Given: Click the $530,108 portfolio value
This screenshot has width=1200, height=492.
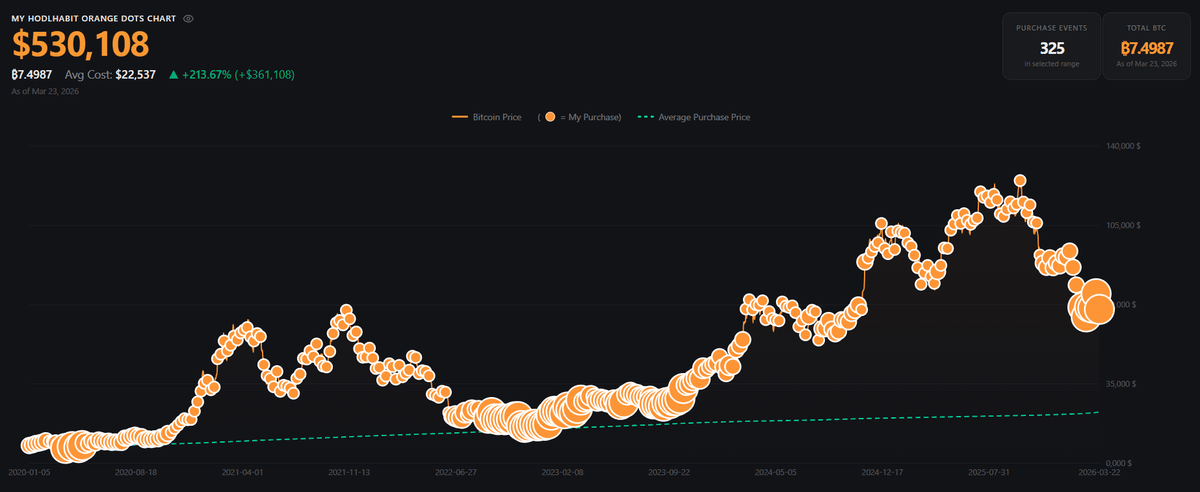Looking at the screenshot, I should coord(80,45).
